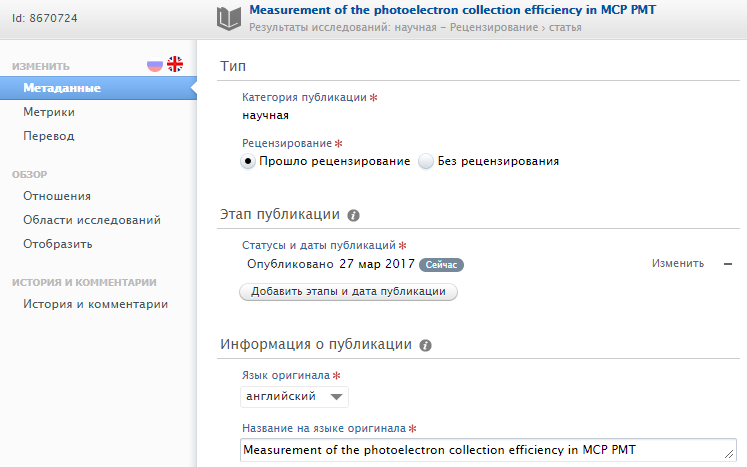Select Прошло рецензирование radio button
Image resolution: width=747 pixels, height=467 pixels.
pos(248,161)
